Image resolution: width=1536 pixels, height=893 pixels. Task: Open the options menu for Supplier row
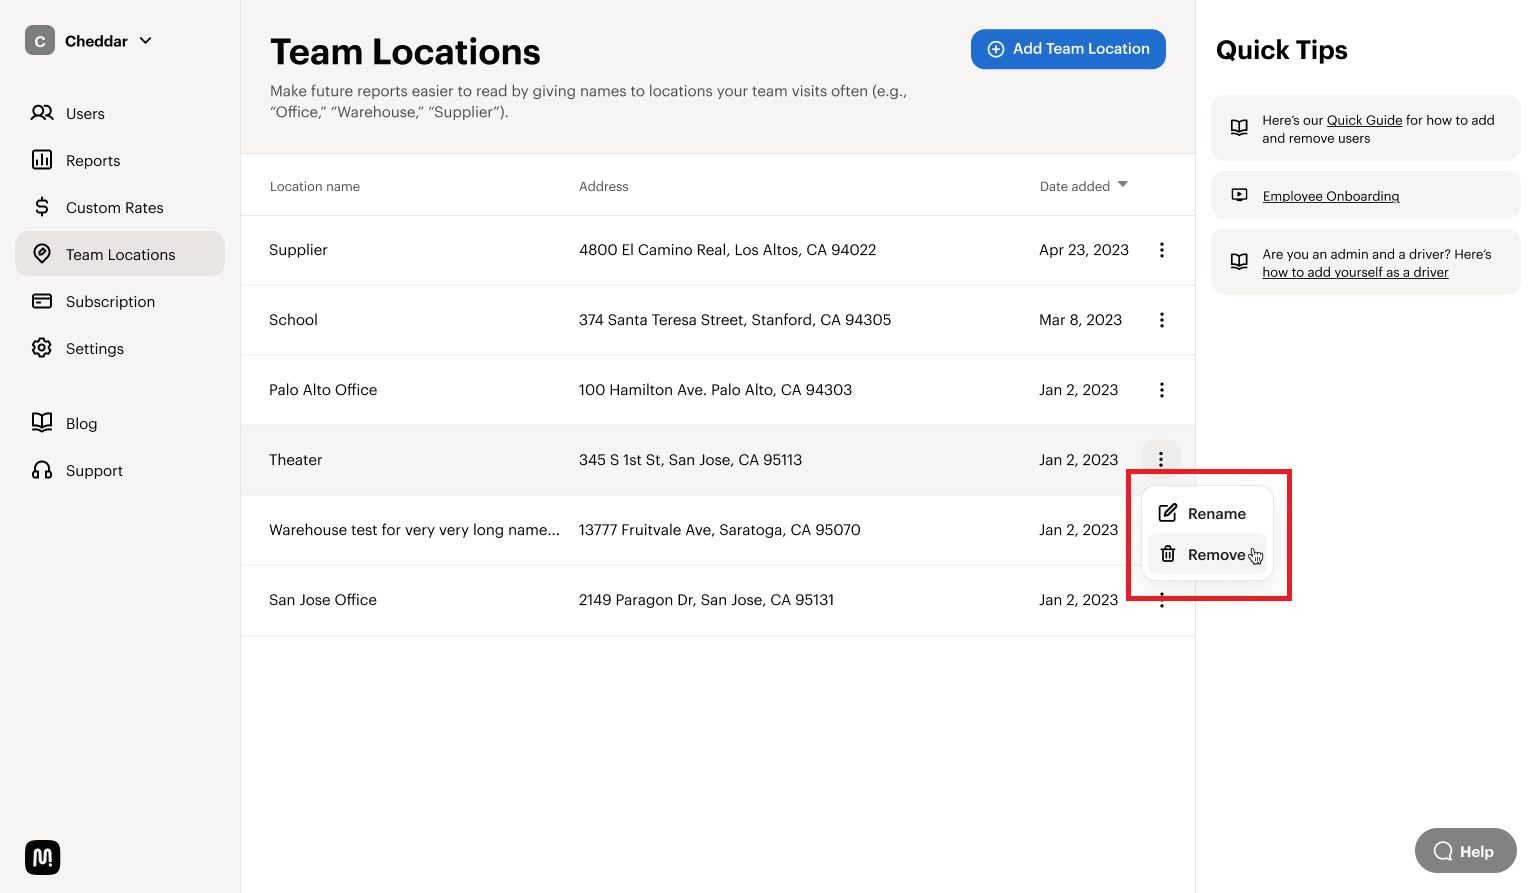click(1162, 250)
